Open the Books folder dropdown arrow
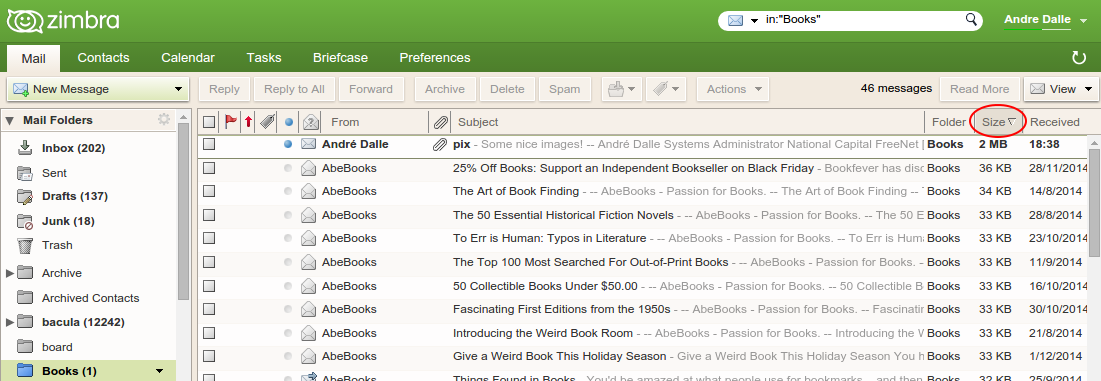The width and height of the screenshot is (1101, 381). pos(159,371)
